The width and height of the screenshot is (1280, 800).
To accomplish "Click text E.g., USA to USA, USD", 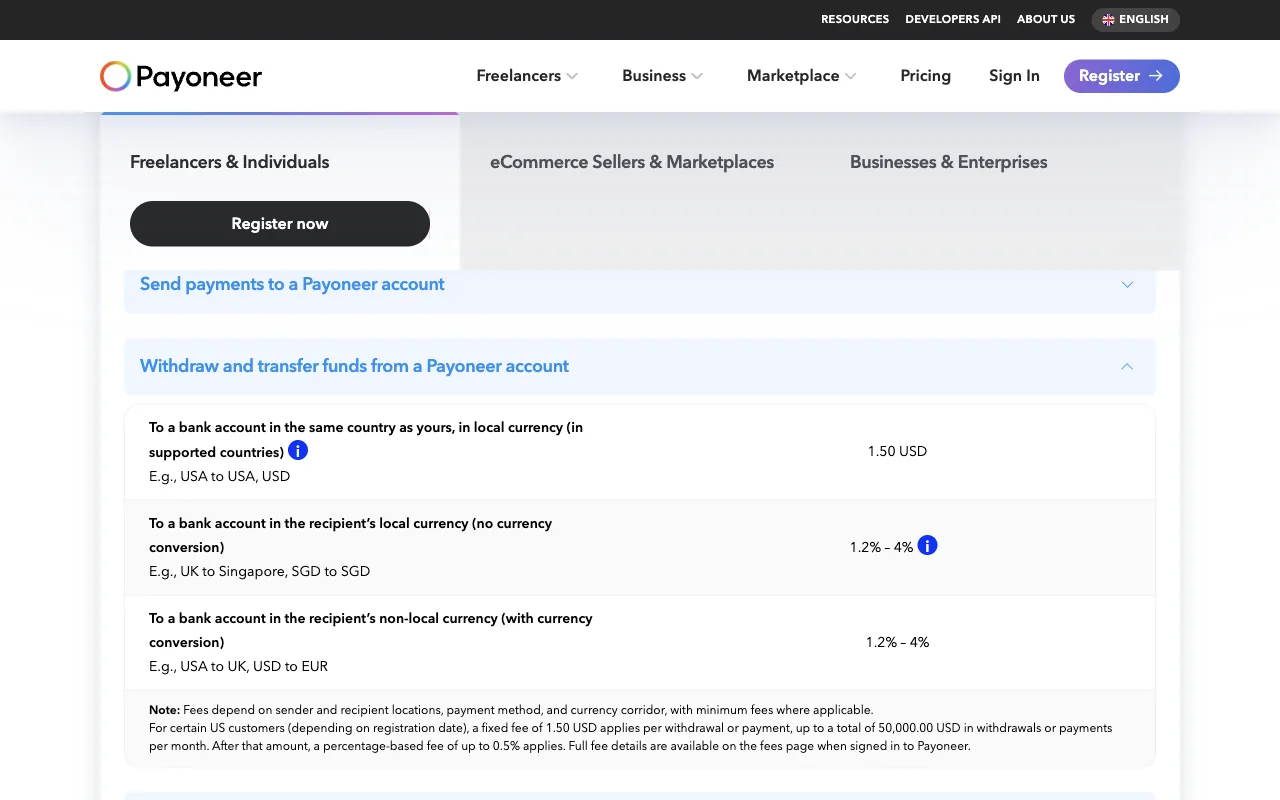I will click(x=219, y=476).
